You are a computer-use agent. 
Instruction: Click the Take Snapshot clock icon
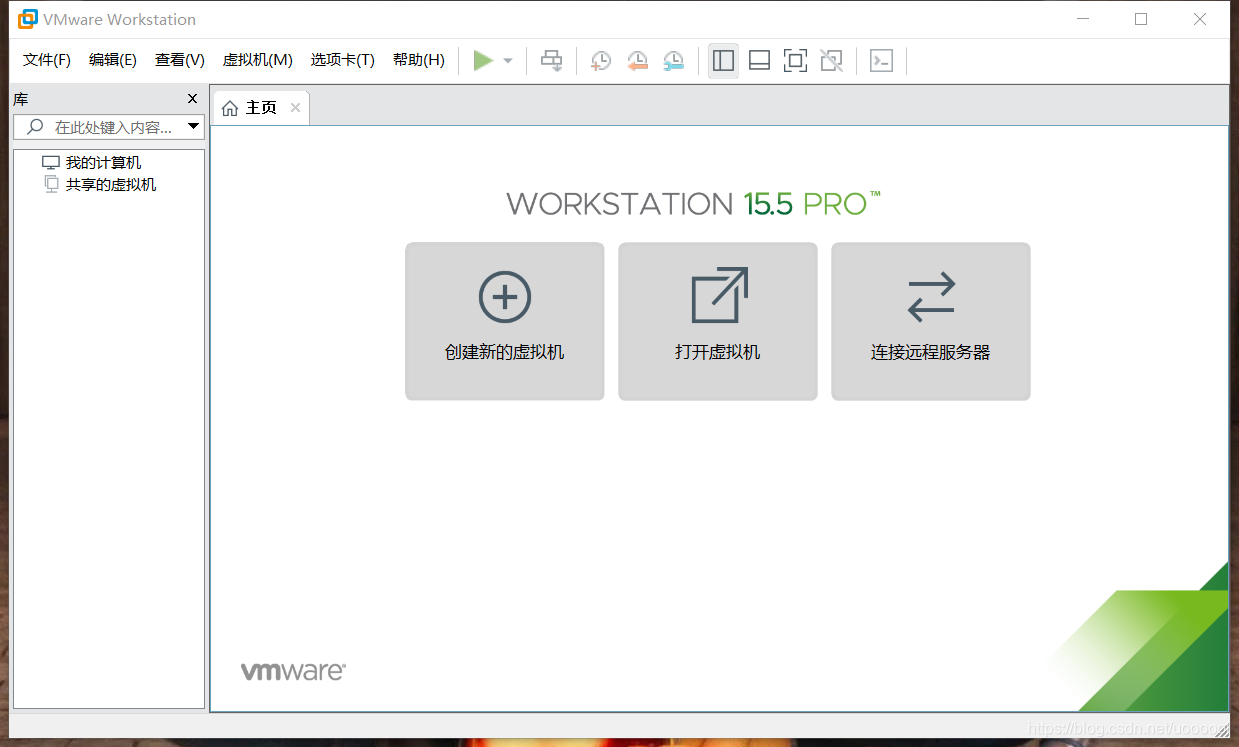pyautogui.click(x=600, y=61)
